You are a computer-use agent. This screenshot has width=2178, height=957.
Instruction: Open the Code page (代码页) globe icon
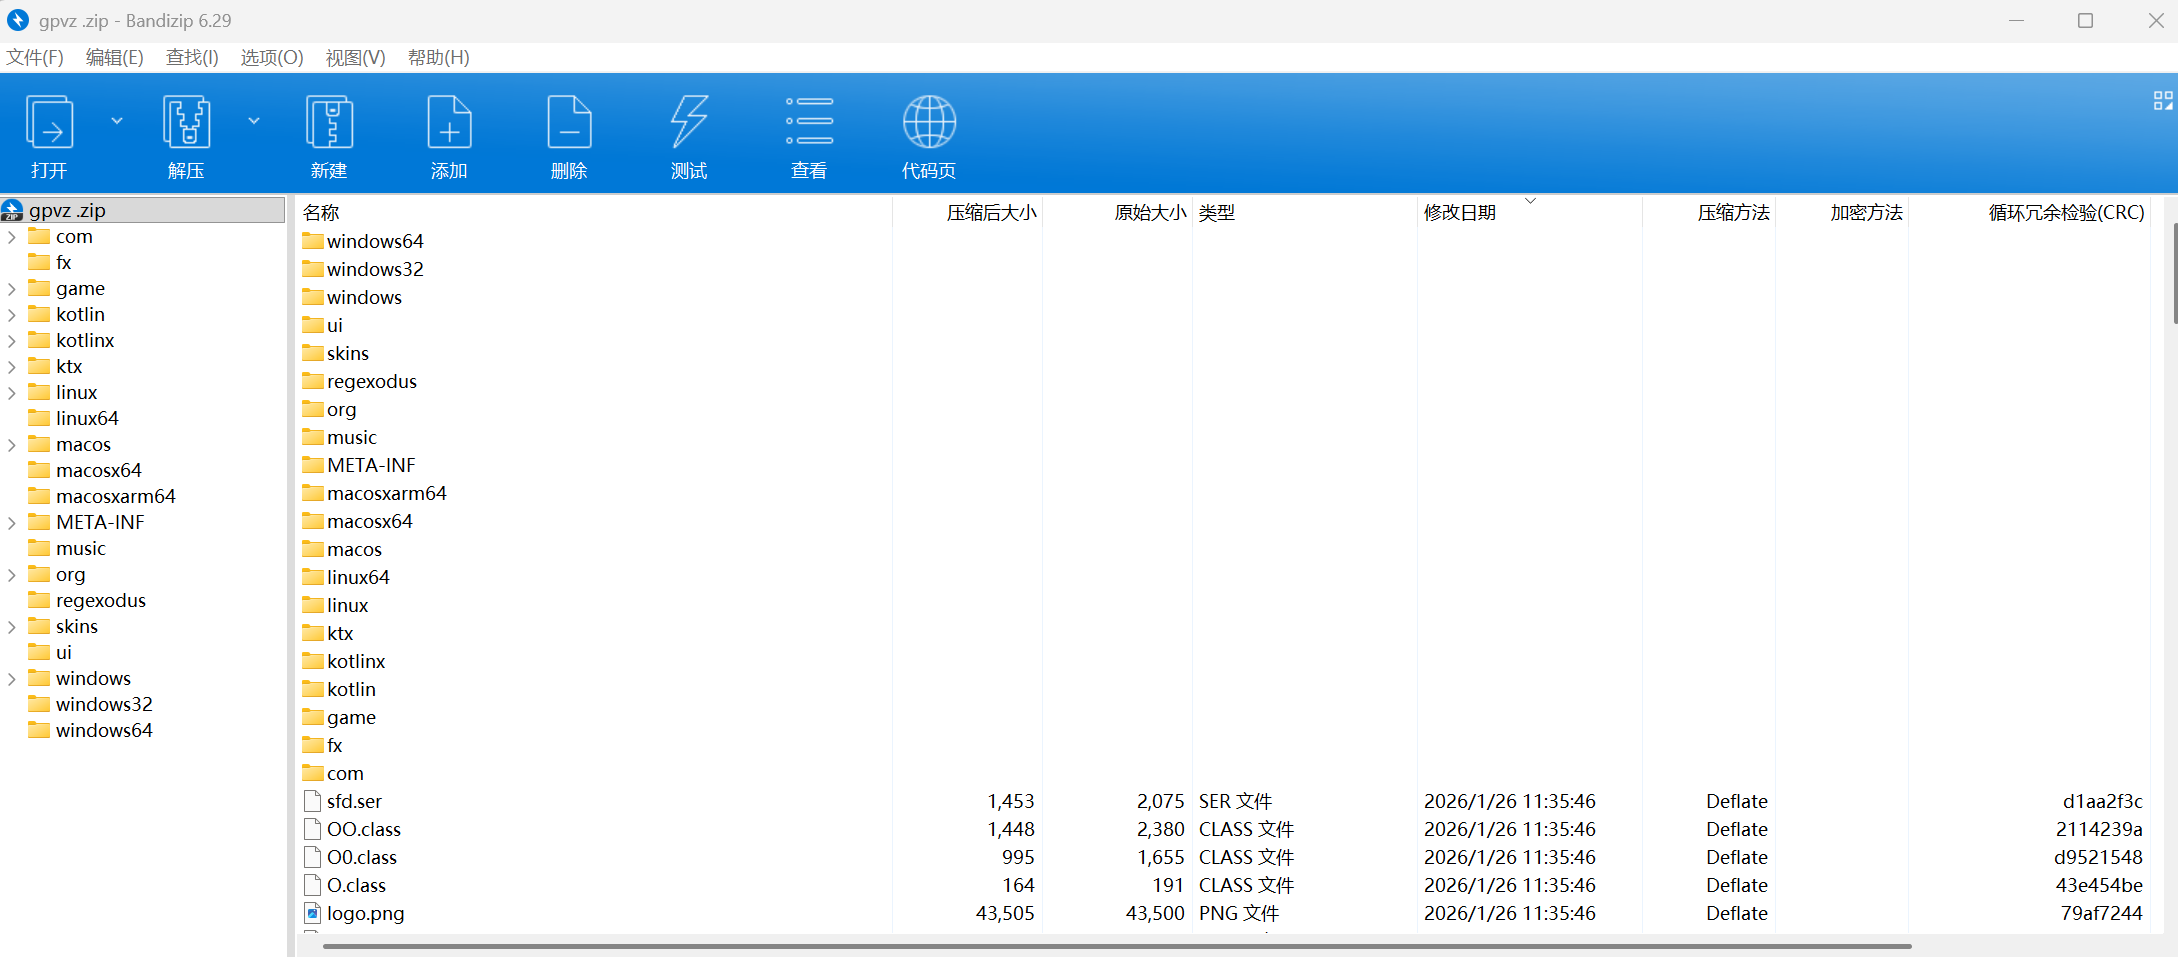pyautogui.click(x=929, y=123)
